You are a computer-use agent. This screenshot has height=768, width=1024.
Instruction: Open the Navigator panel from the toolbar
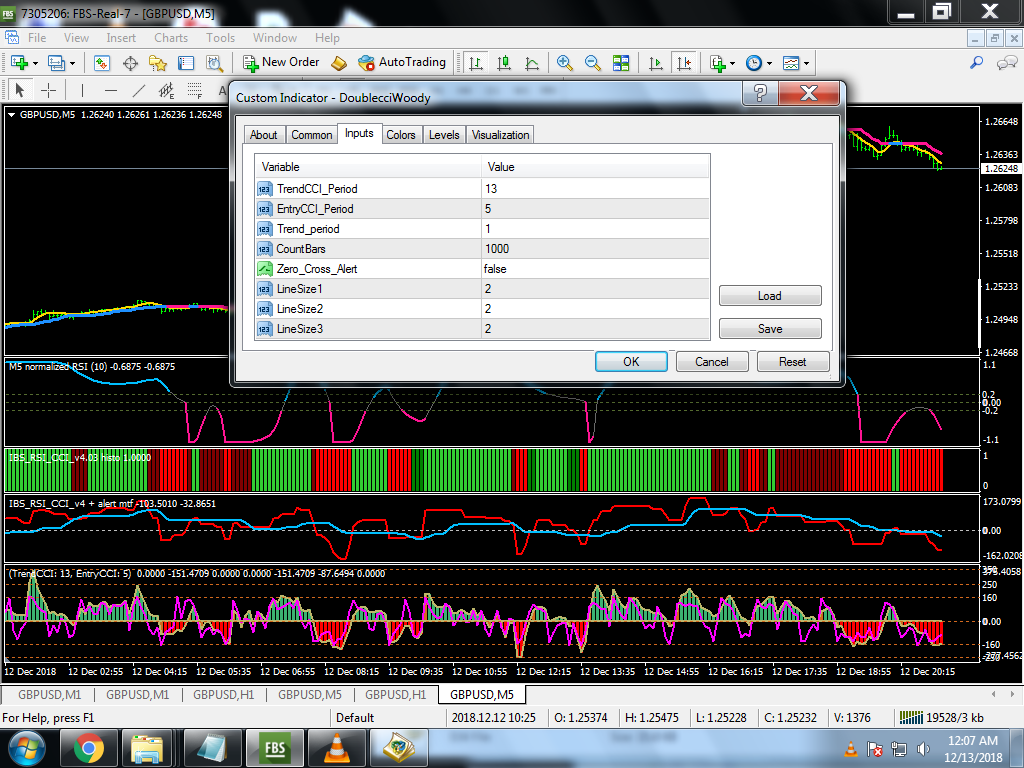click(157, 62)
